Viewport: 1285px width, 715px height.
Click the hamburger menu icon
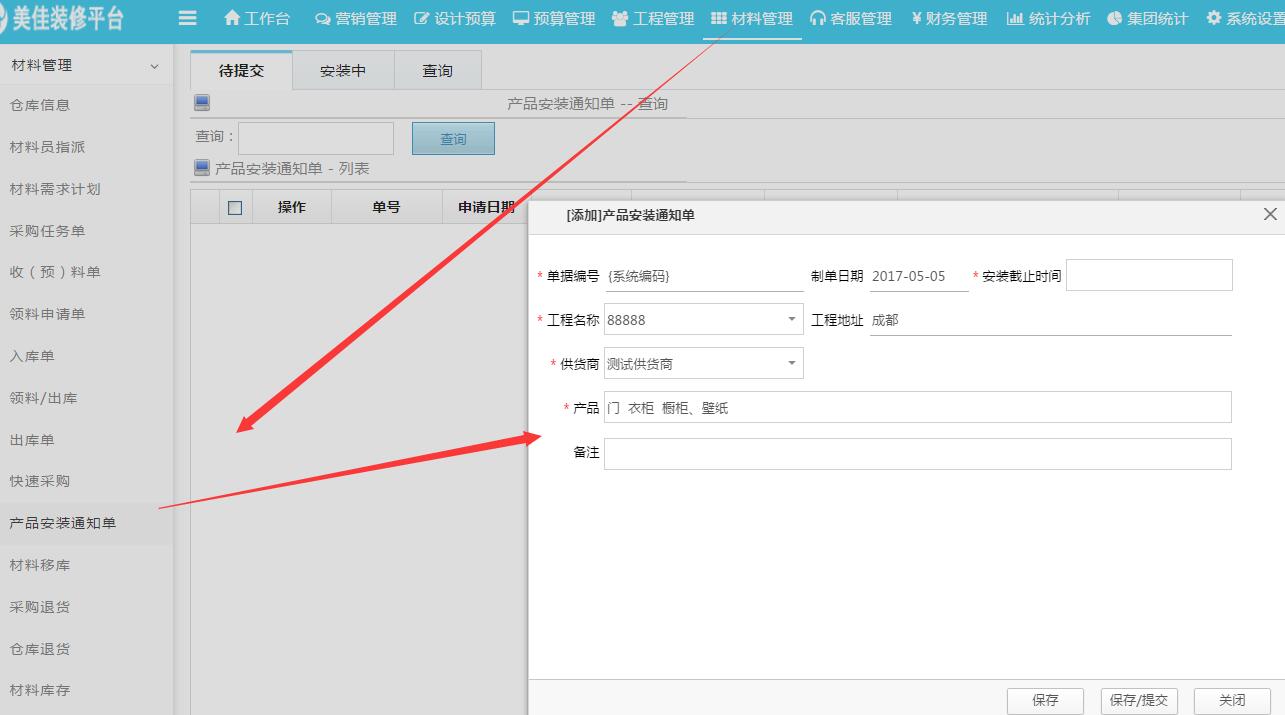click(x=187, y=18)
